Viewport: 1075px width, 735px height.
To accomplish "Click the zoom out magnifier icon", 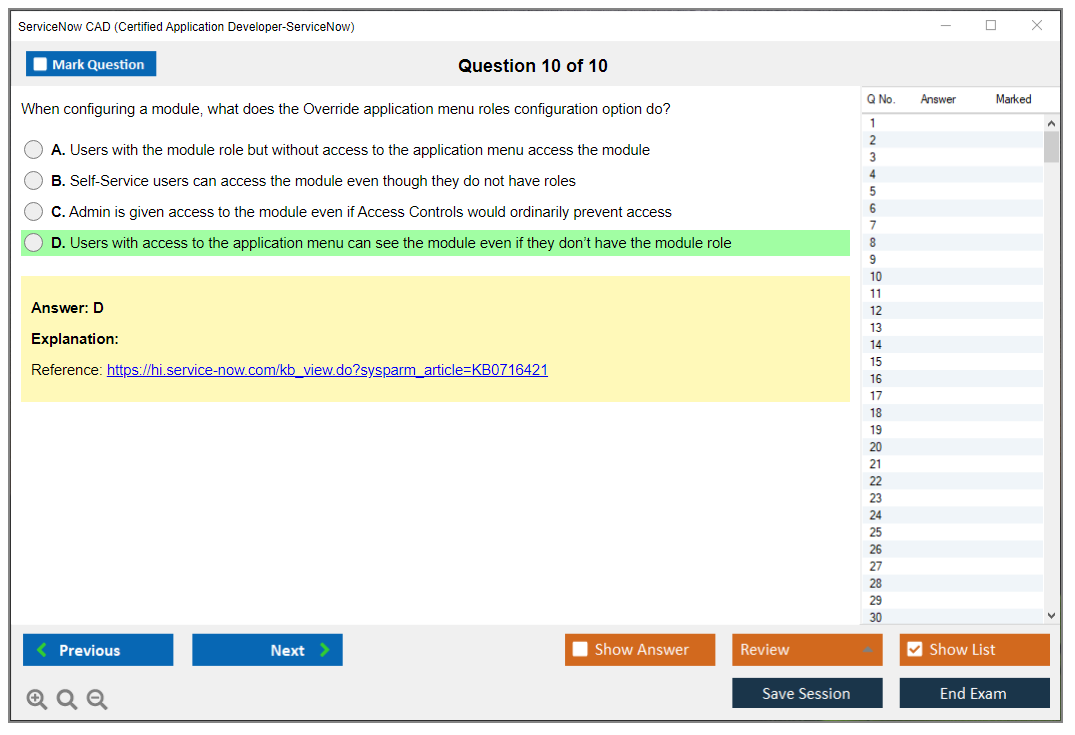I will coord(97,700).
